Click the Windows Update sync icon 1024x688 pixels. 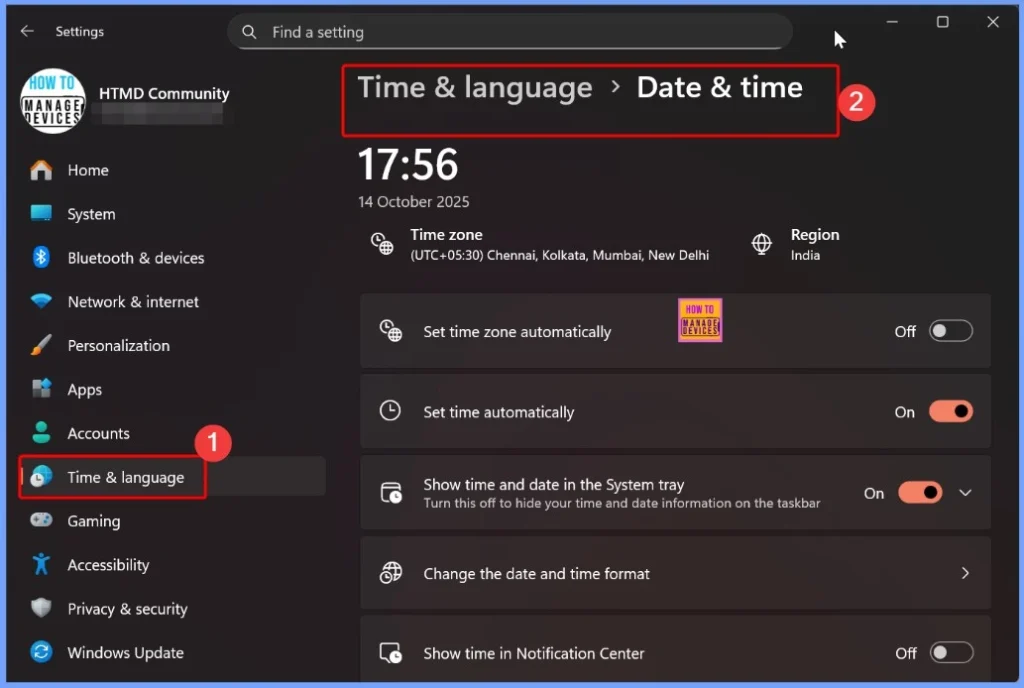(x=41, y=653)
